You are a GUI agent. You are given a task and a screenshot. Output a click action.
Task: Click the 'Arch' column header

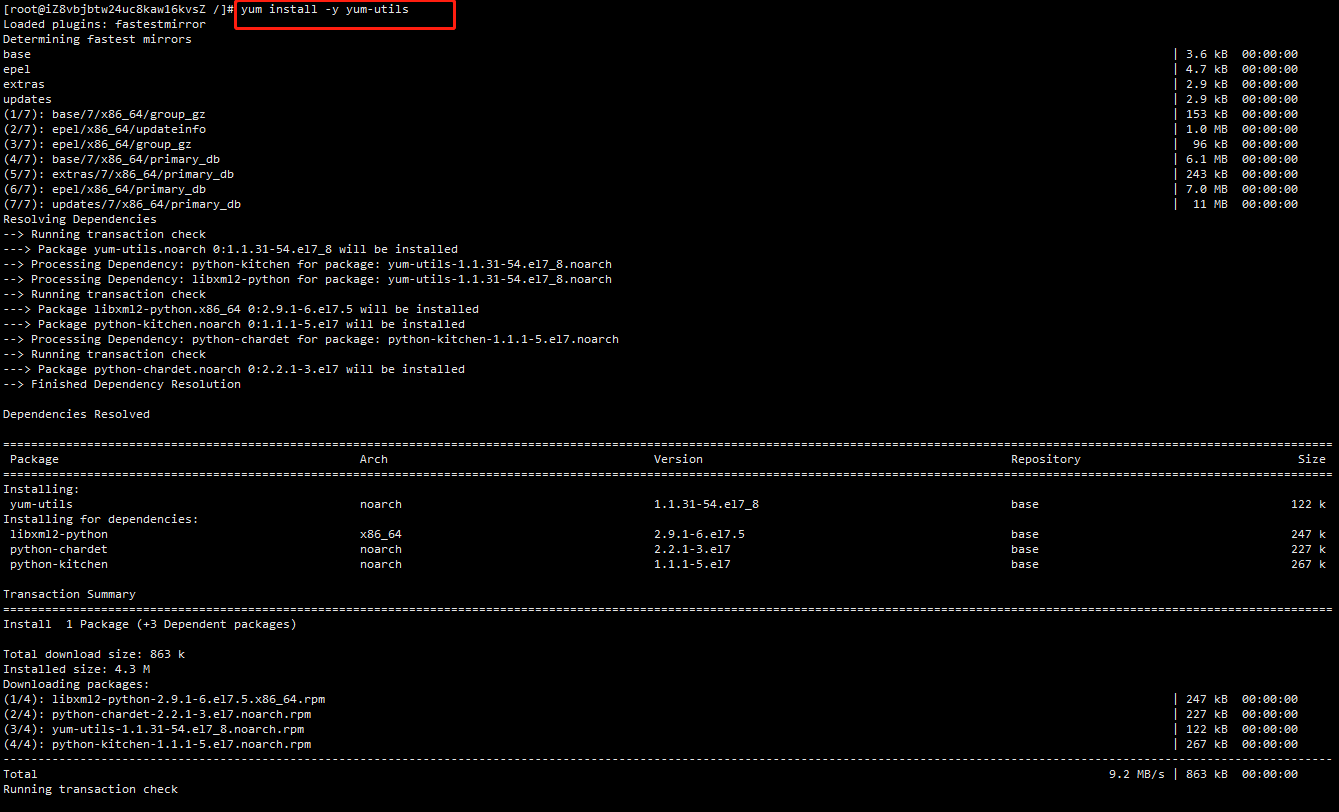click(x=374, y=459)
